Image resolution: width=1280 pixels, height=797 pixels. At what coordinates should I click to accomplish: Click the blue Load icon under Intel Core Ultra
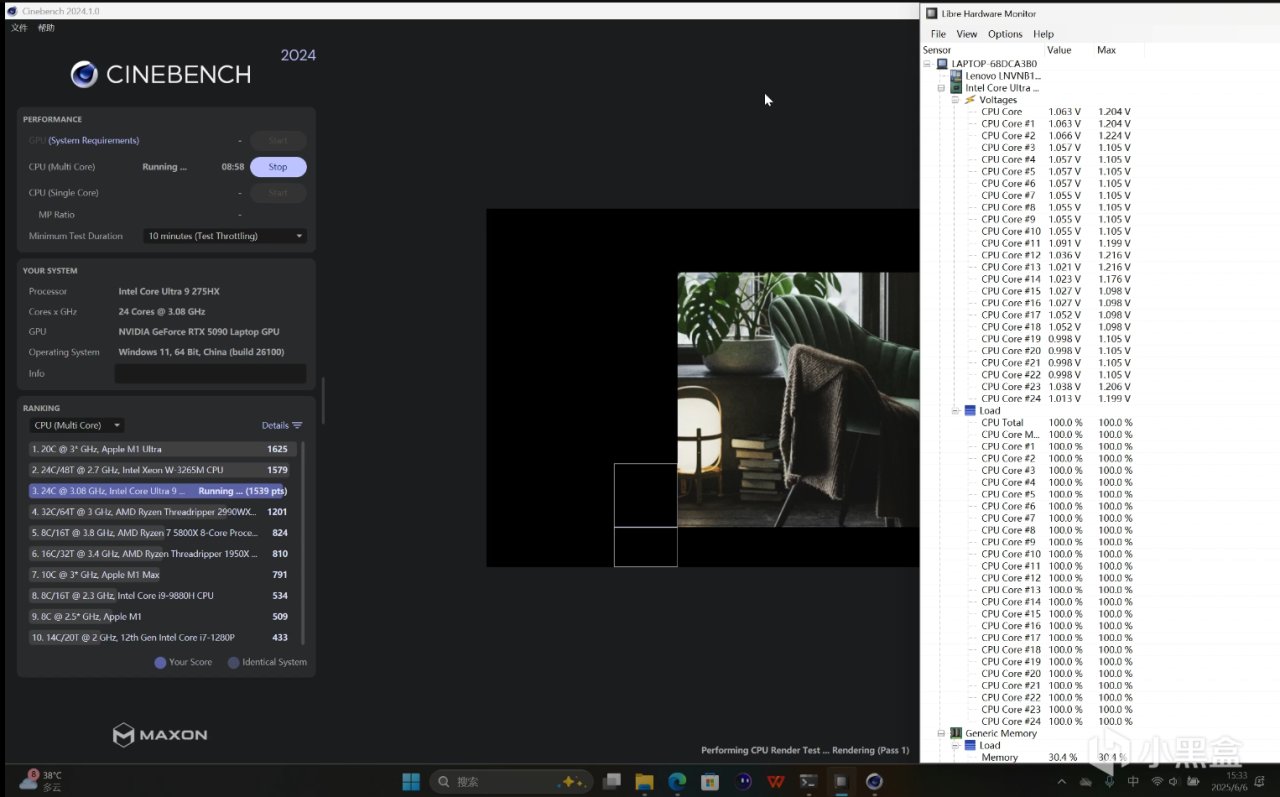[x=970, y=411]
